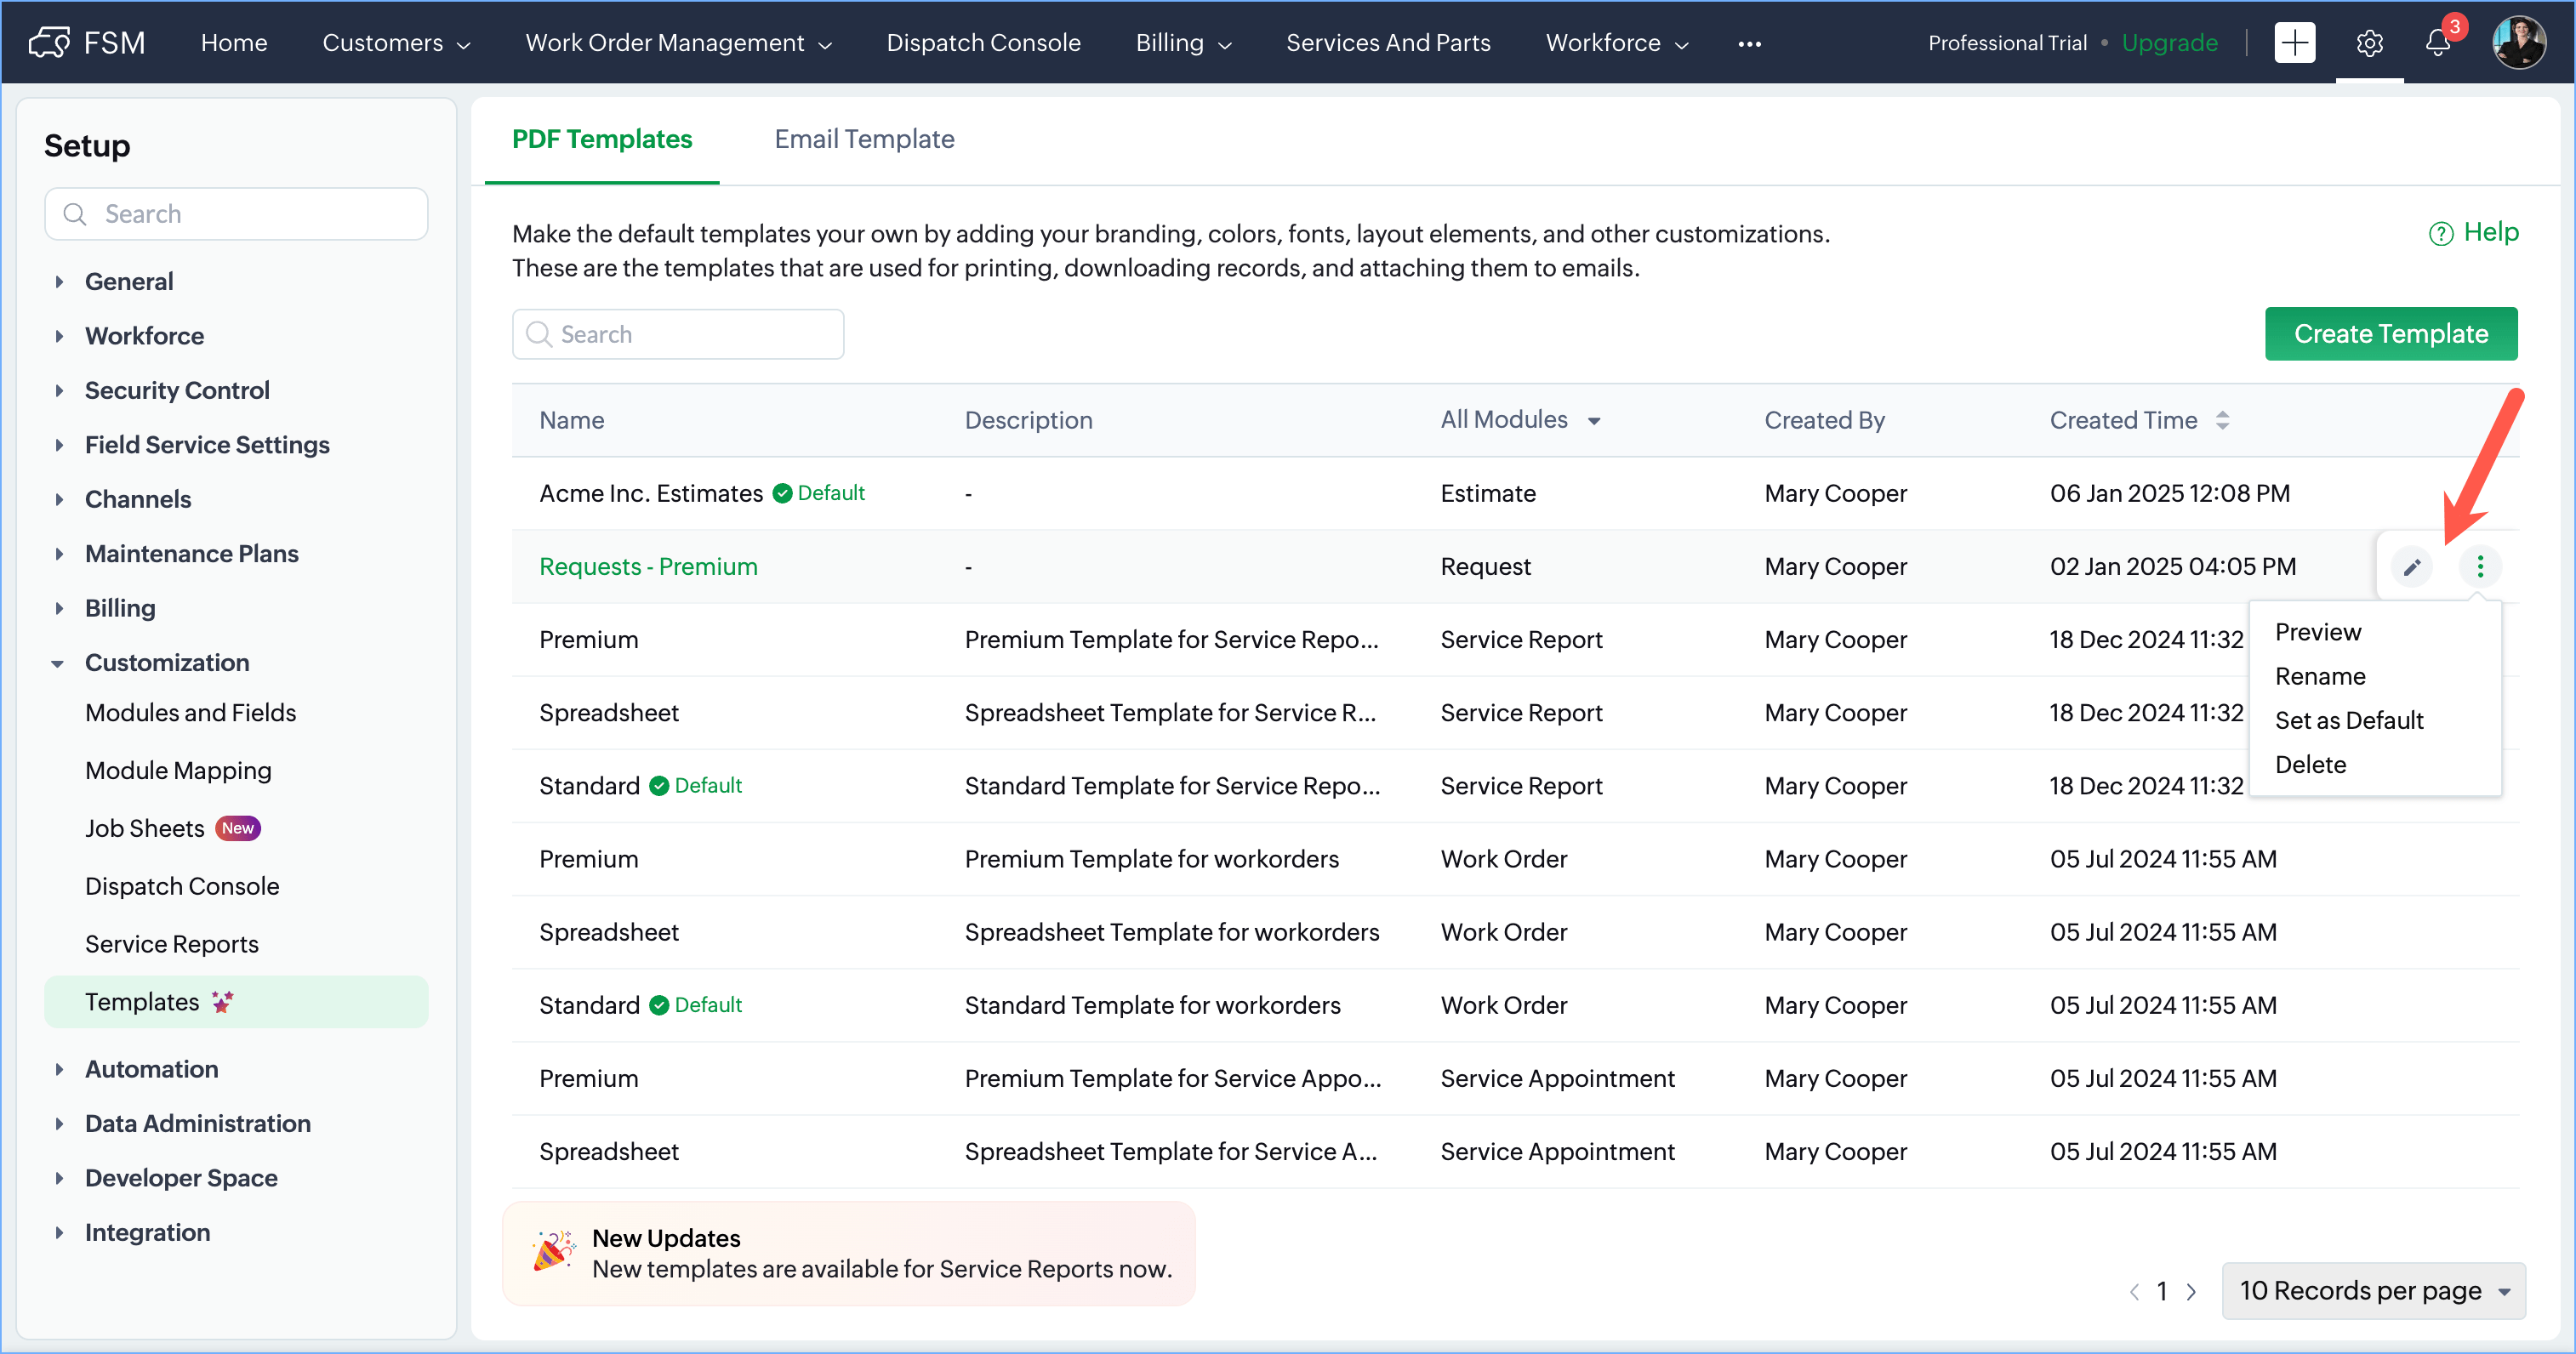
Task: Click the pencil edit icon for Requests - Premium
Action: [x=2411, y=567]
